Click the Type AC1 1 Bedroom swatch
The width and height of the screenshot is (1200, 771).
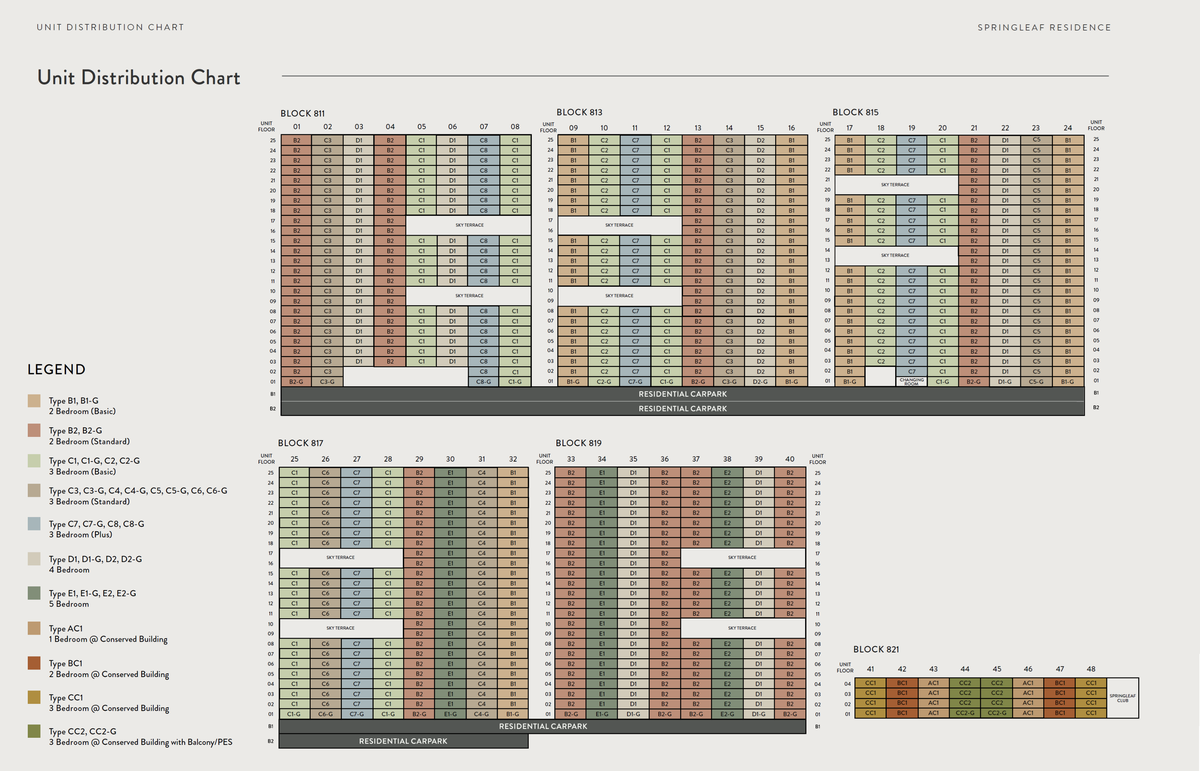click(x=33, y=628)
